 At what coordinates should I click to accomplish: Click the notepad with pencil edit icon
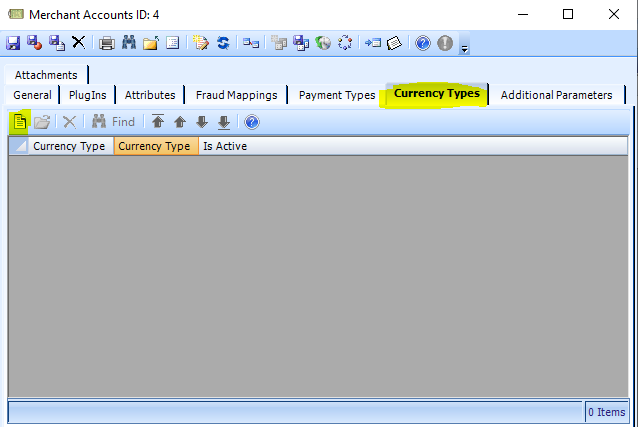[x=201, y=43]
